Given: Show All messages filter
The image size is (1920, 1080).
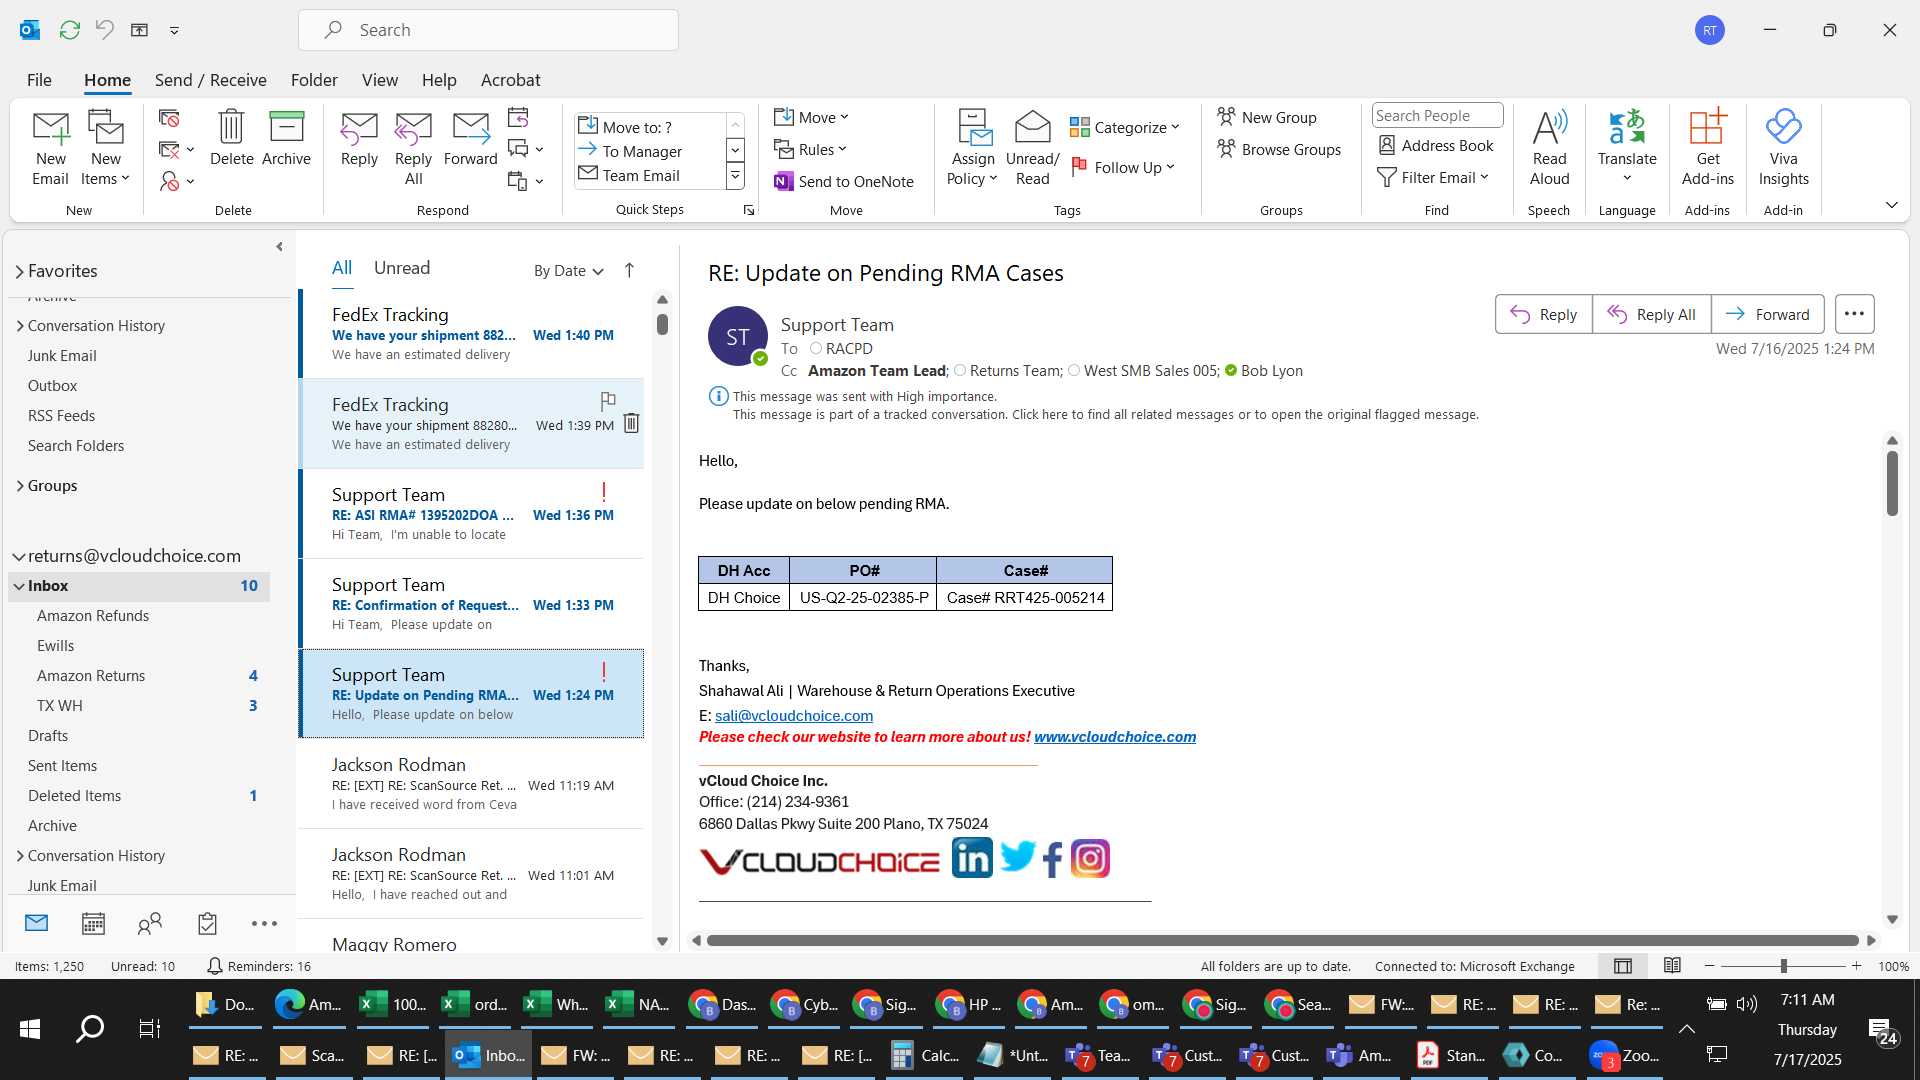Looking at the screenshot, I should 342,268.
